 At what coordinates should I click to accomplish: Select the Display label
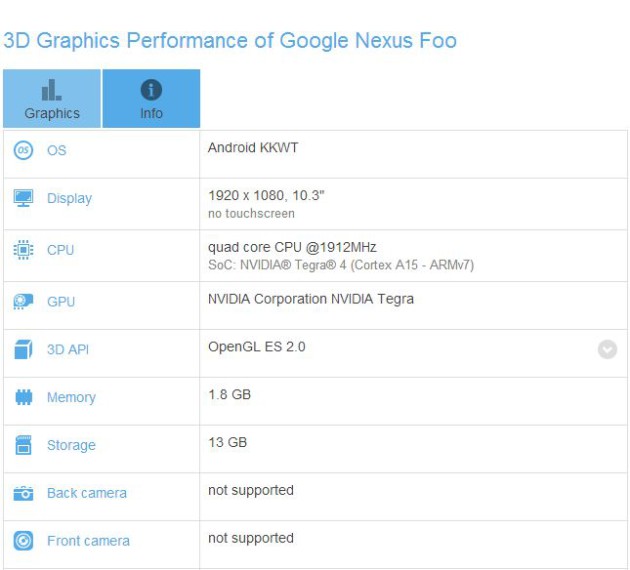[x=70, y=198]
